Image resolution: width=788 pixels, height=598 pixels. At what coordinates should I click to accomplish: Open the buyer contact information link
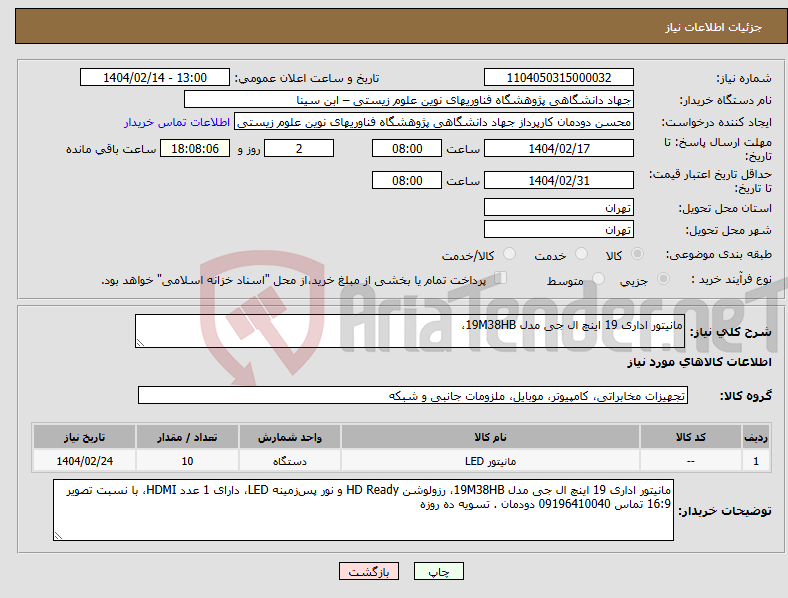click(177, 122)
